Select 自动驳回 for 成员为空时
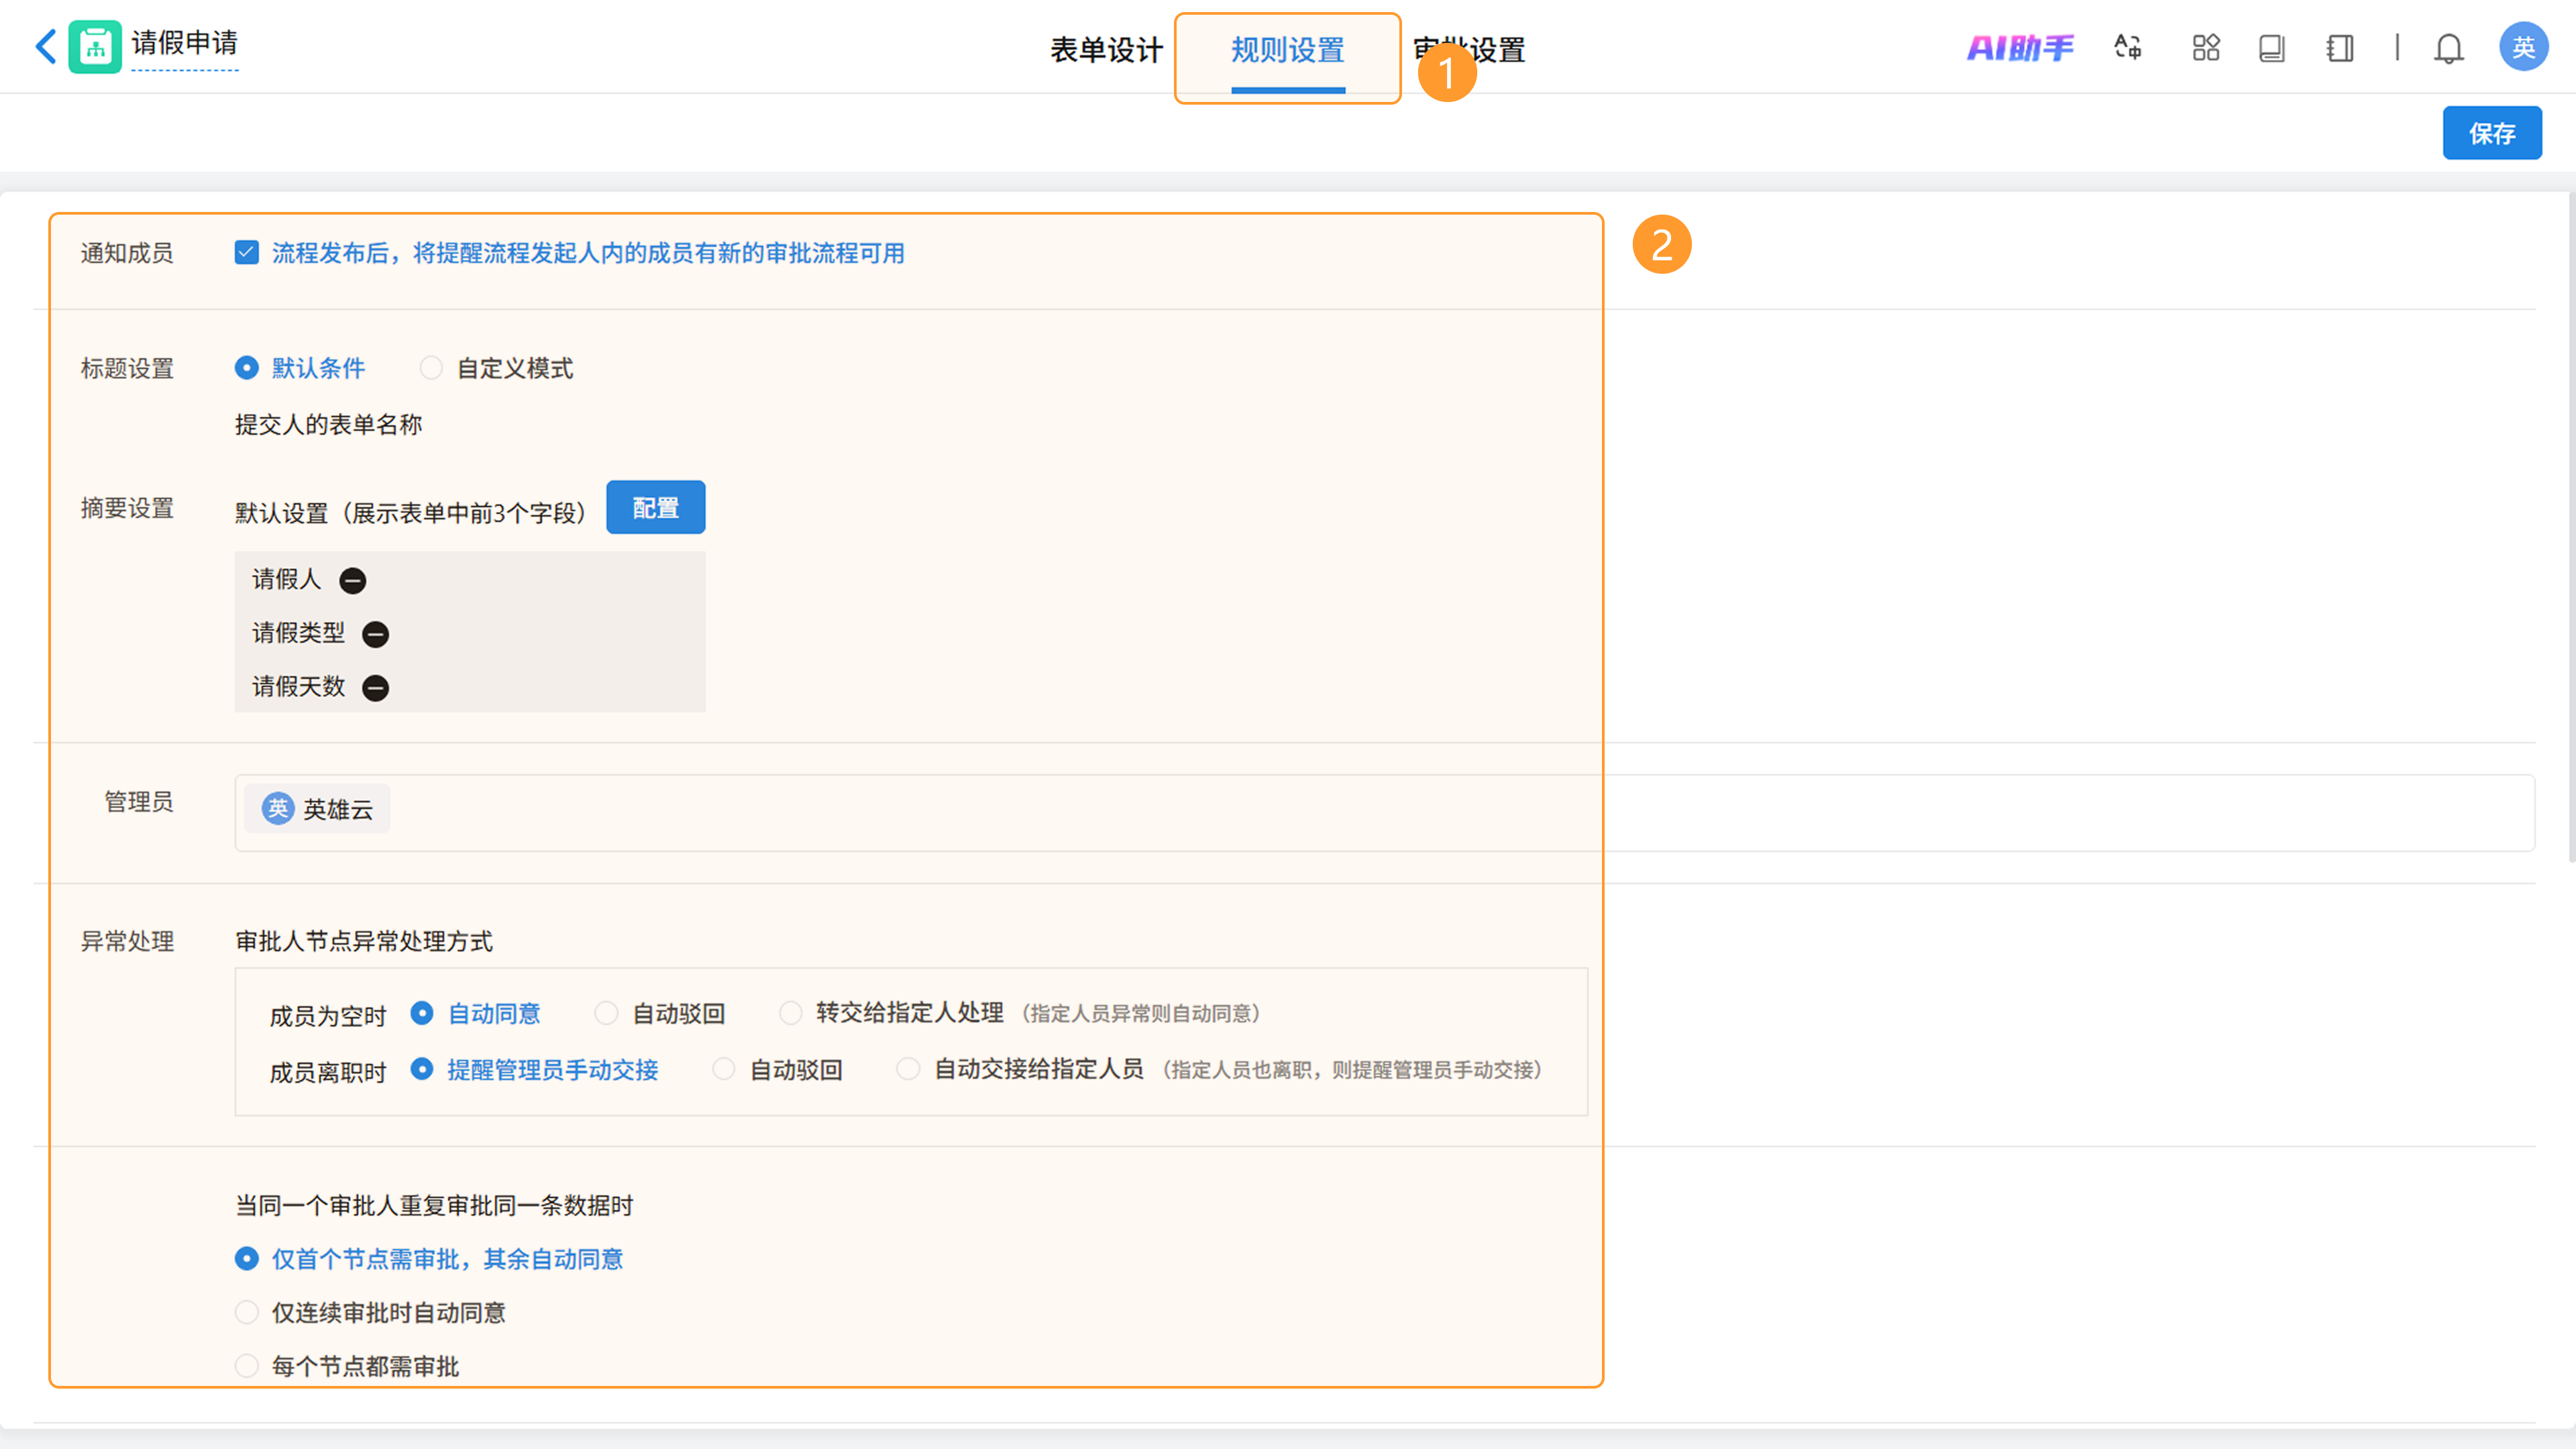Viewport: 2576px width, 1449px height. click(x=606, y=1013)
